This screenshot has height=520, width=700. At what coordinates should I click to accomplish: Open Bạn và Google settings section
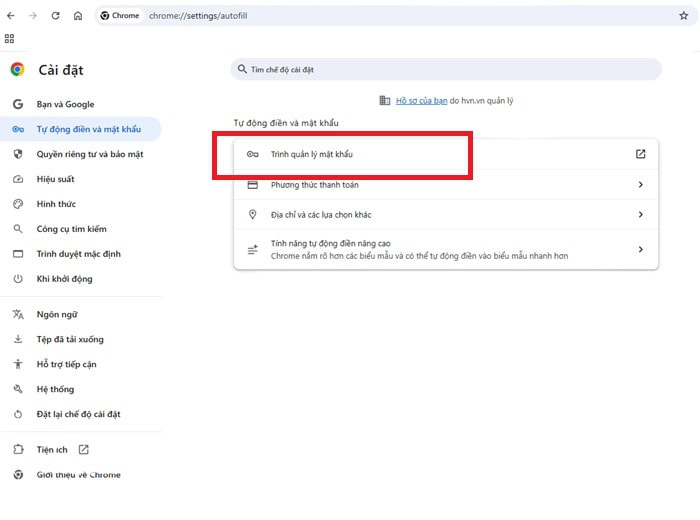[65, 104]
